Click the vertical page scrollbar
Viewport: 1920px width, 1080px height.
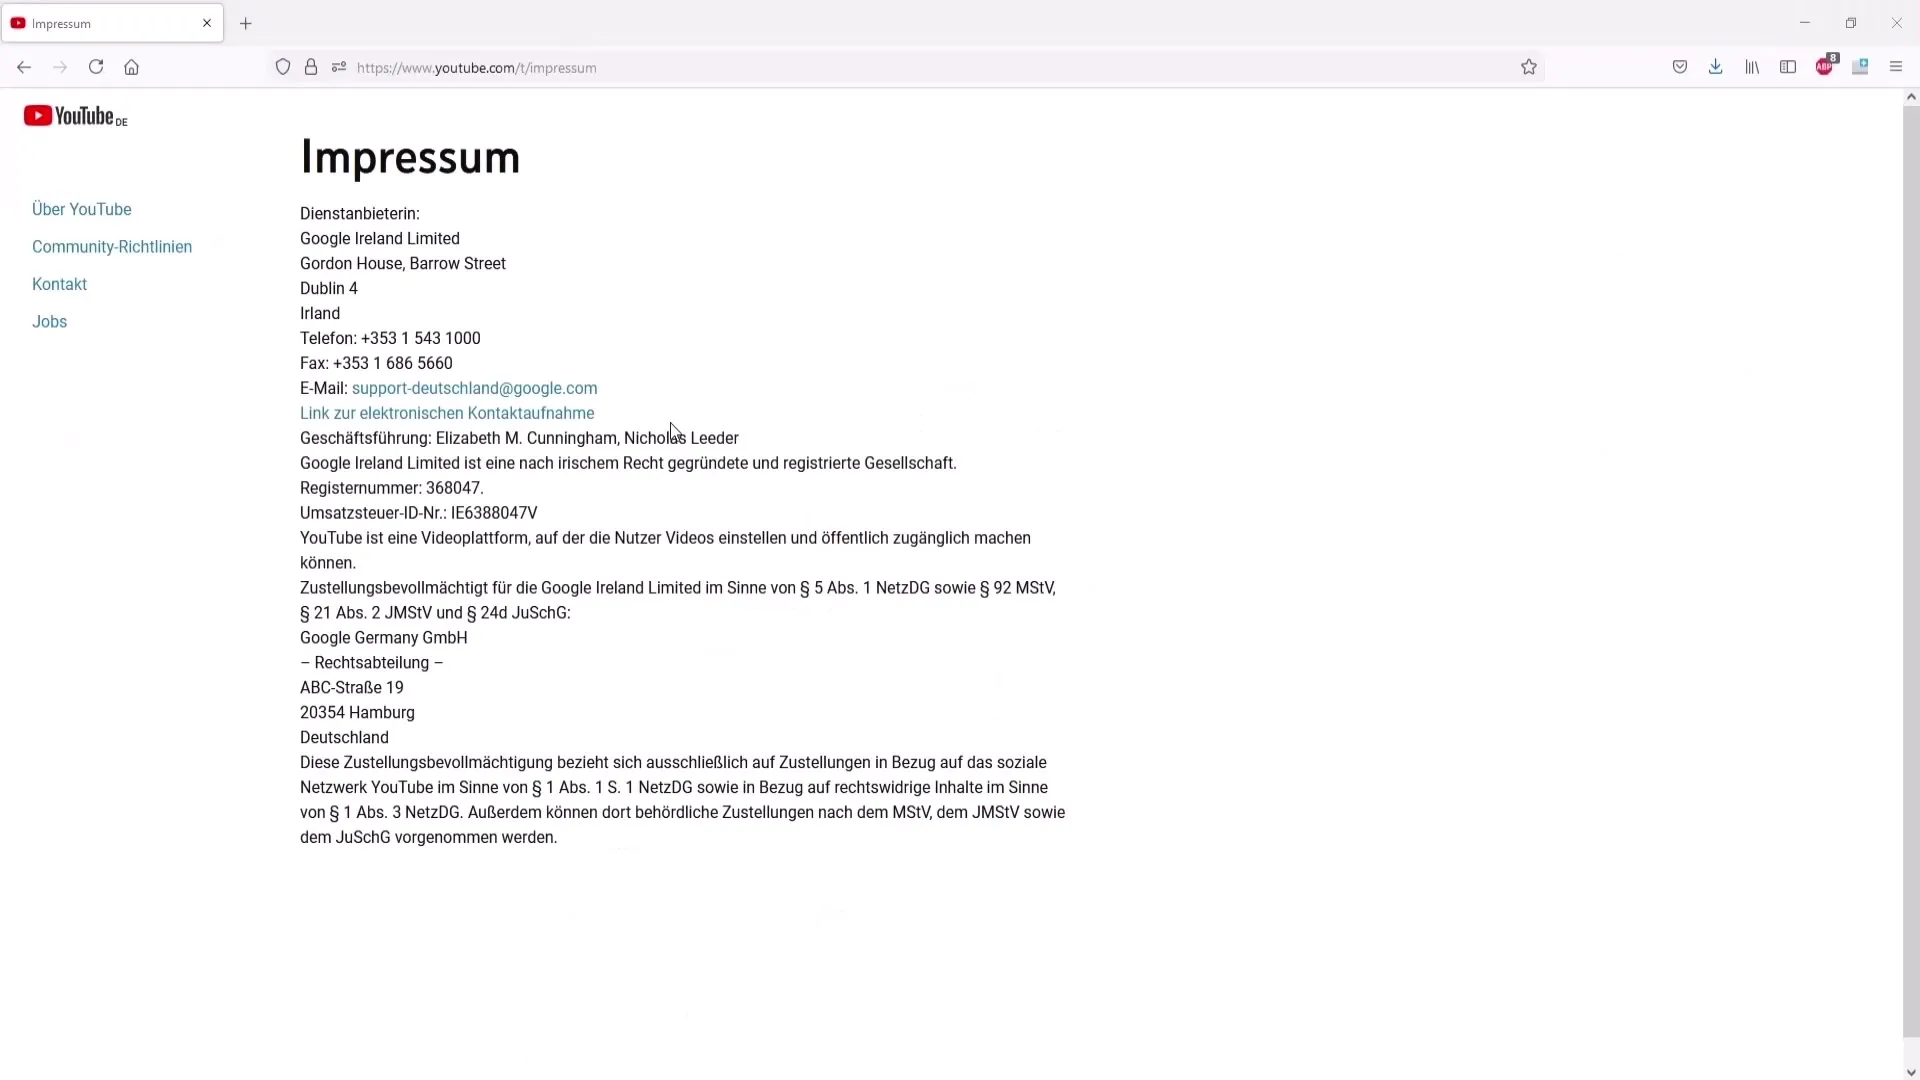tap(1911, 527)
